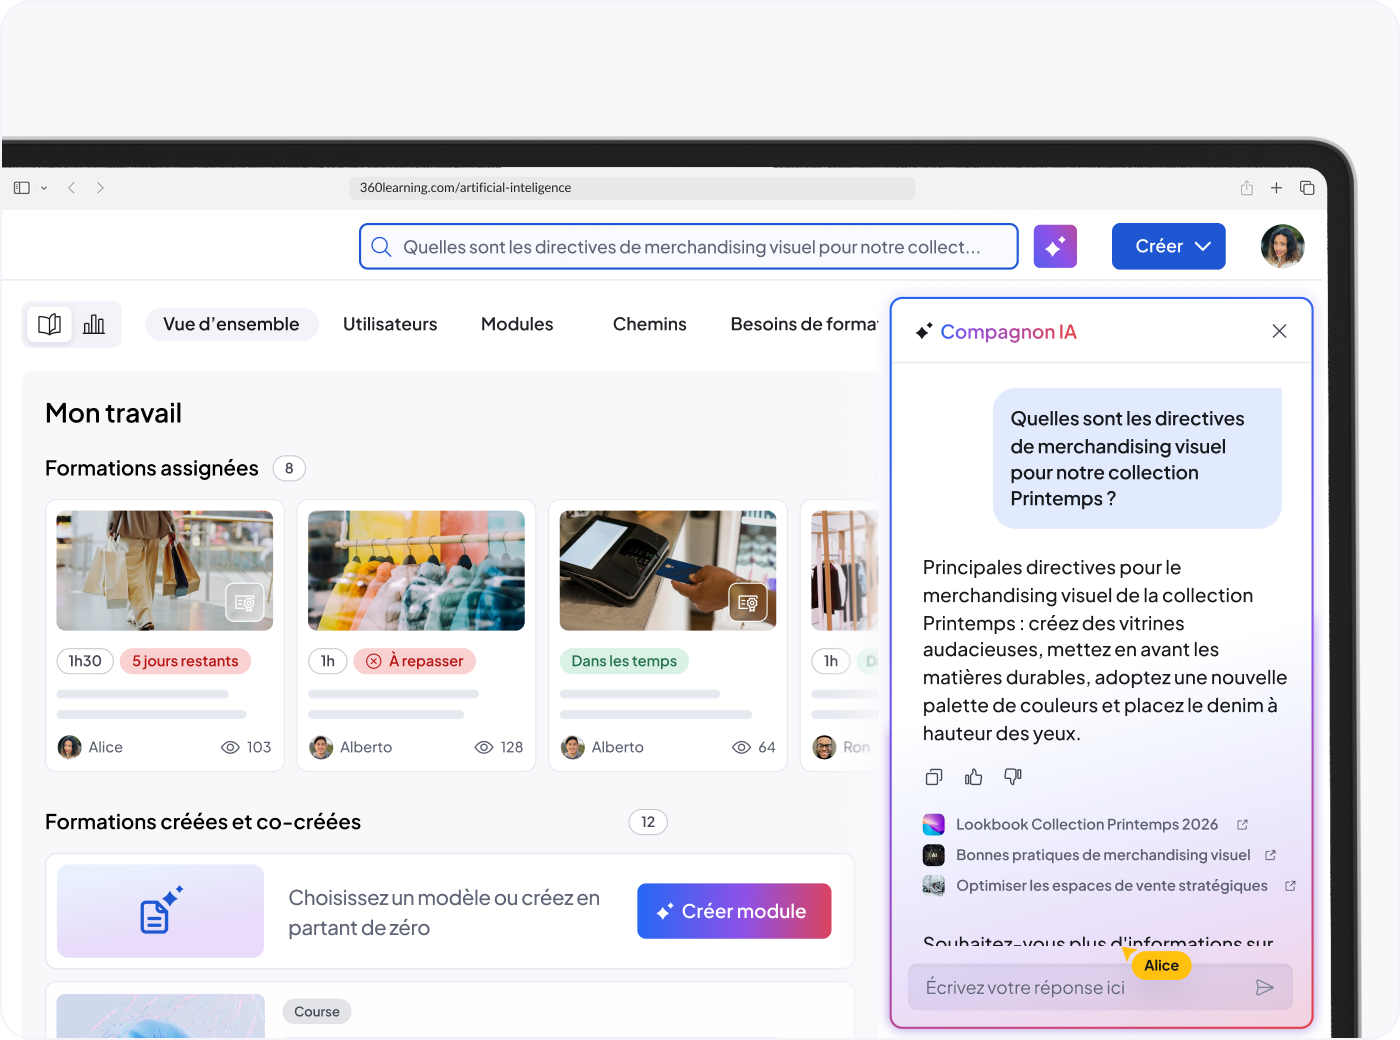
Task: Close the Compagnon IA panel
Action: point(1279,331)
